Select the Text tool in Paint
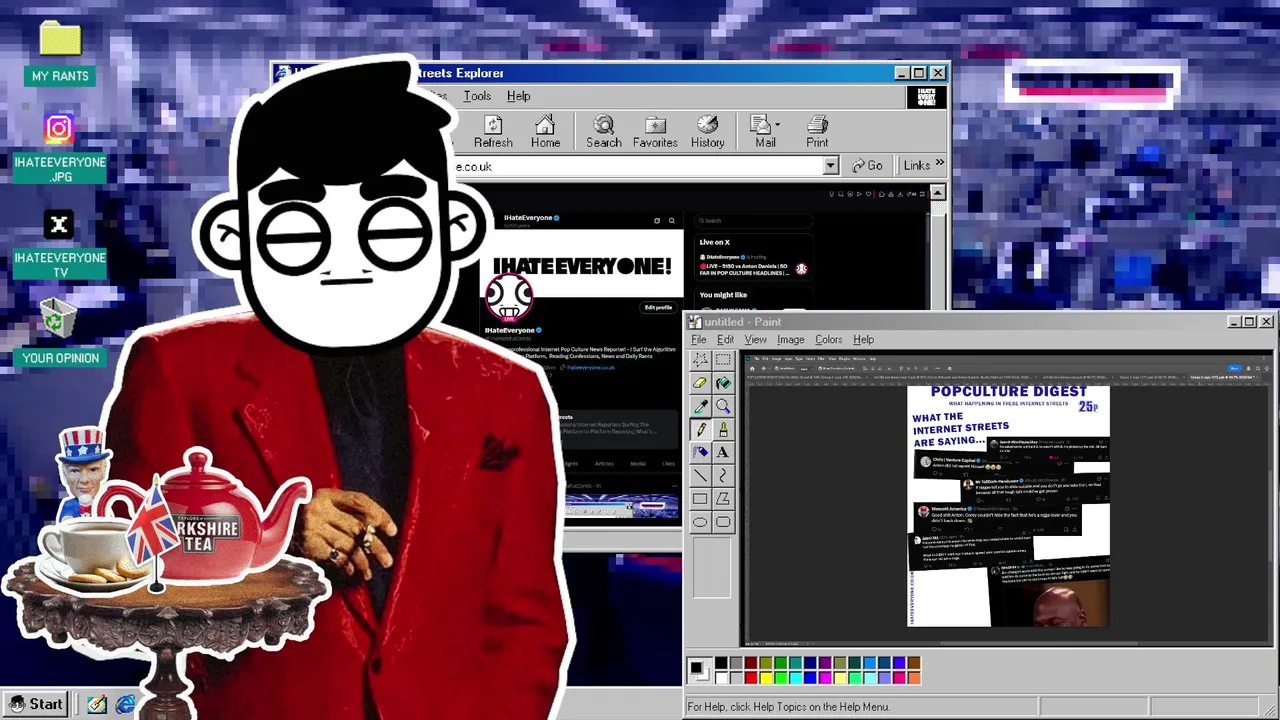The image size is (1280, 720). pos(723,452)
